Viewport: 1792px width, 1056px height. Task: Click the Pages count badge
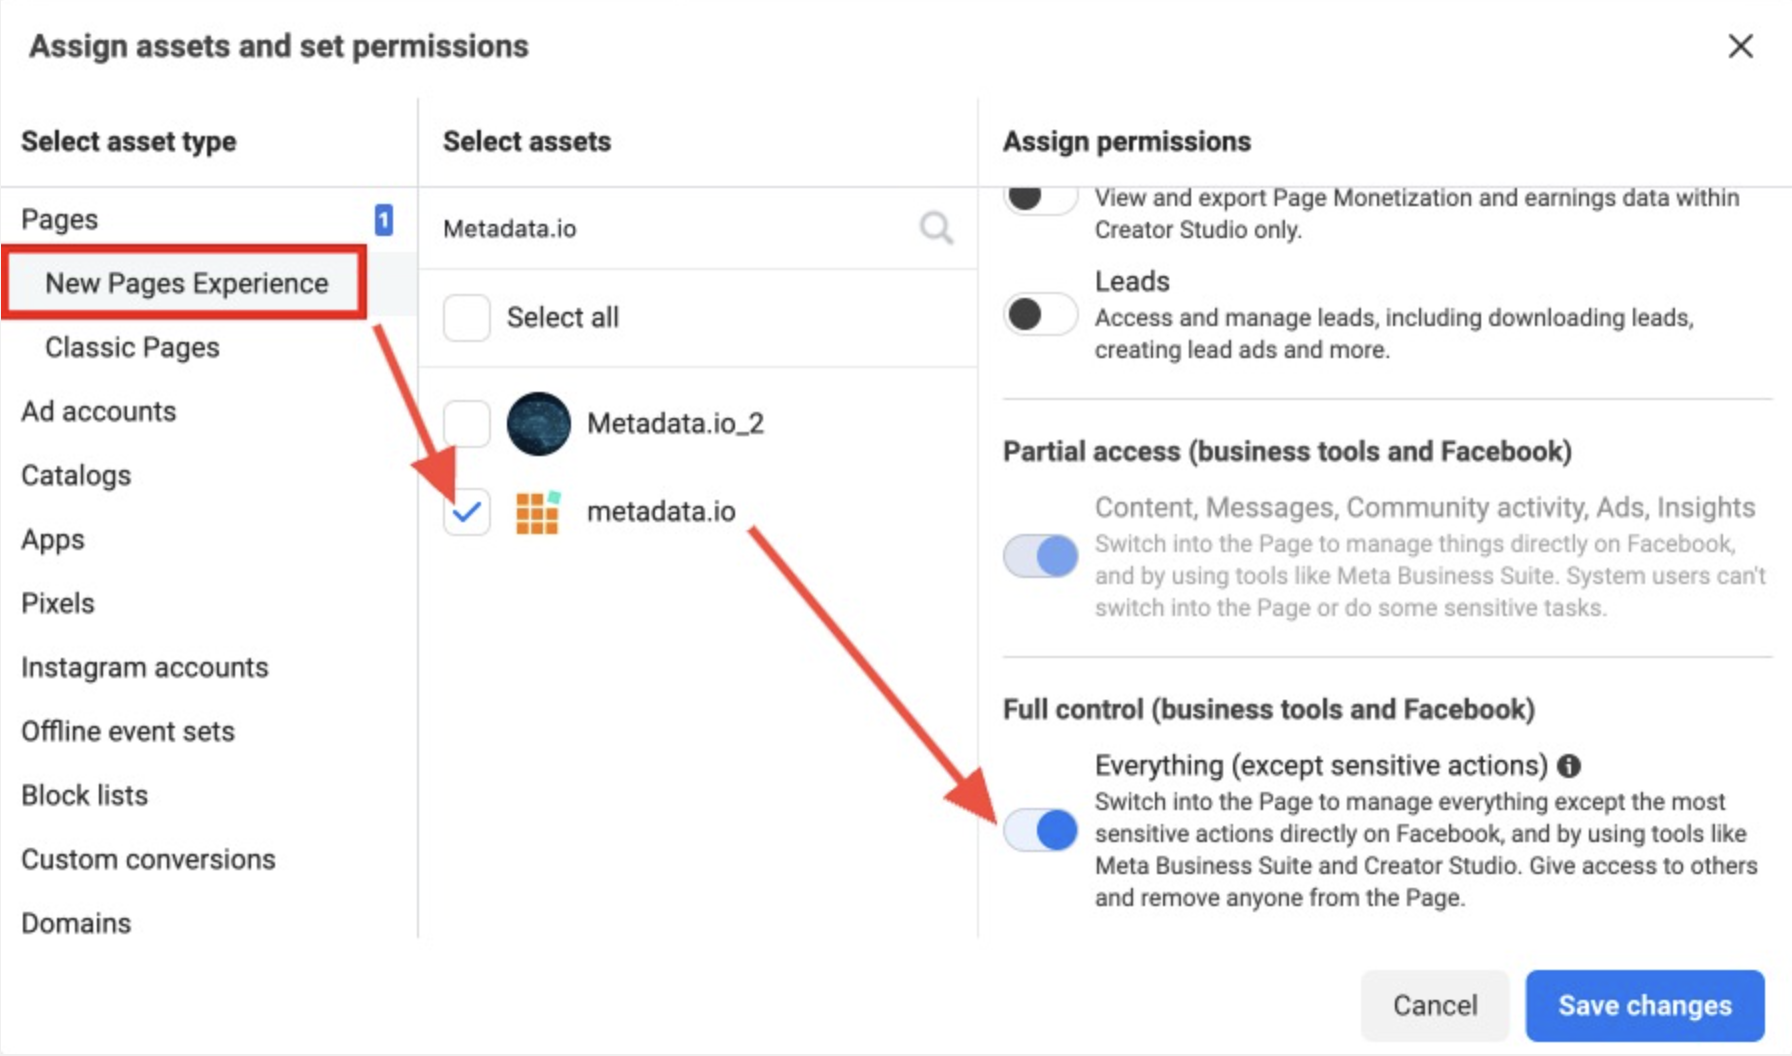coord(383,219)
